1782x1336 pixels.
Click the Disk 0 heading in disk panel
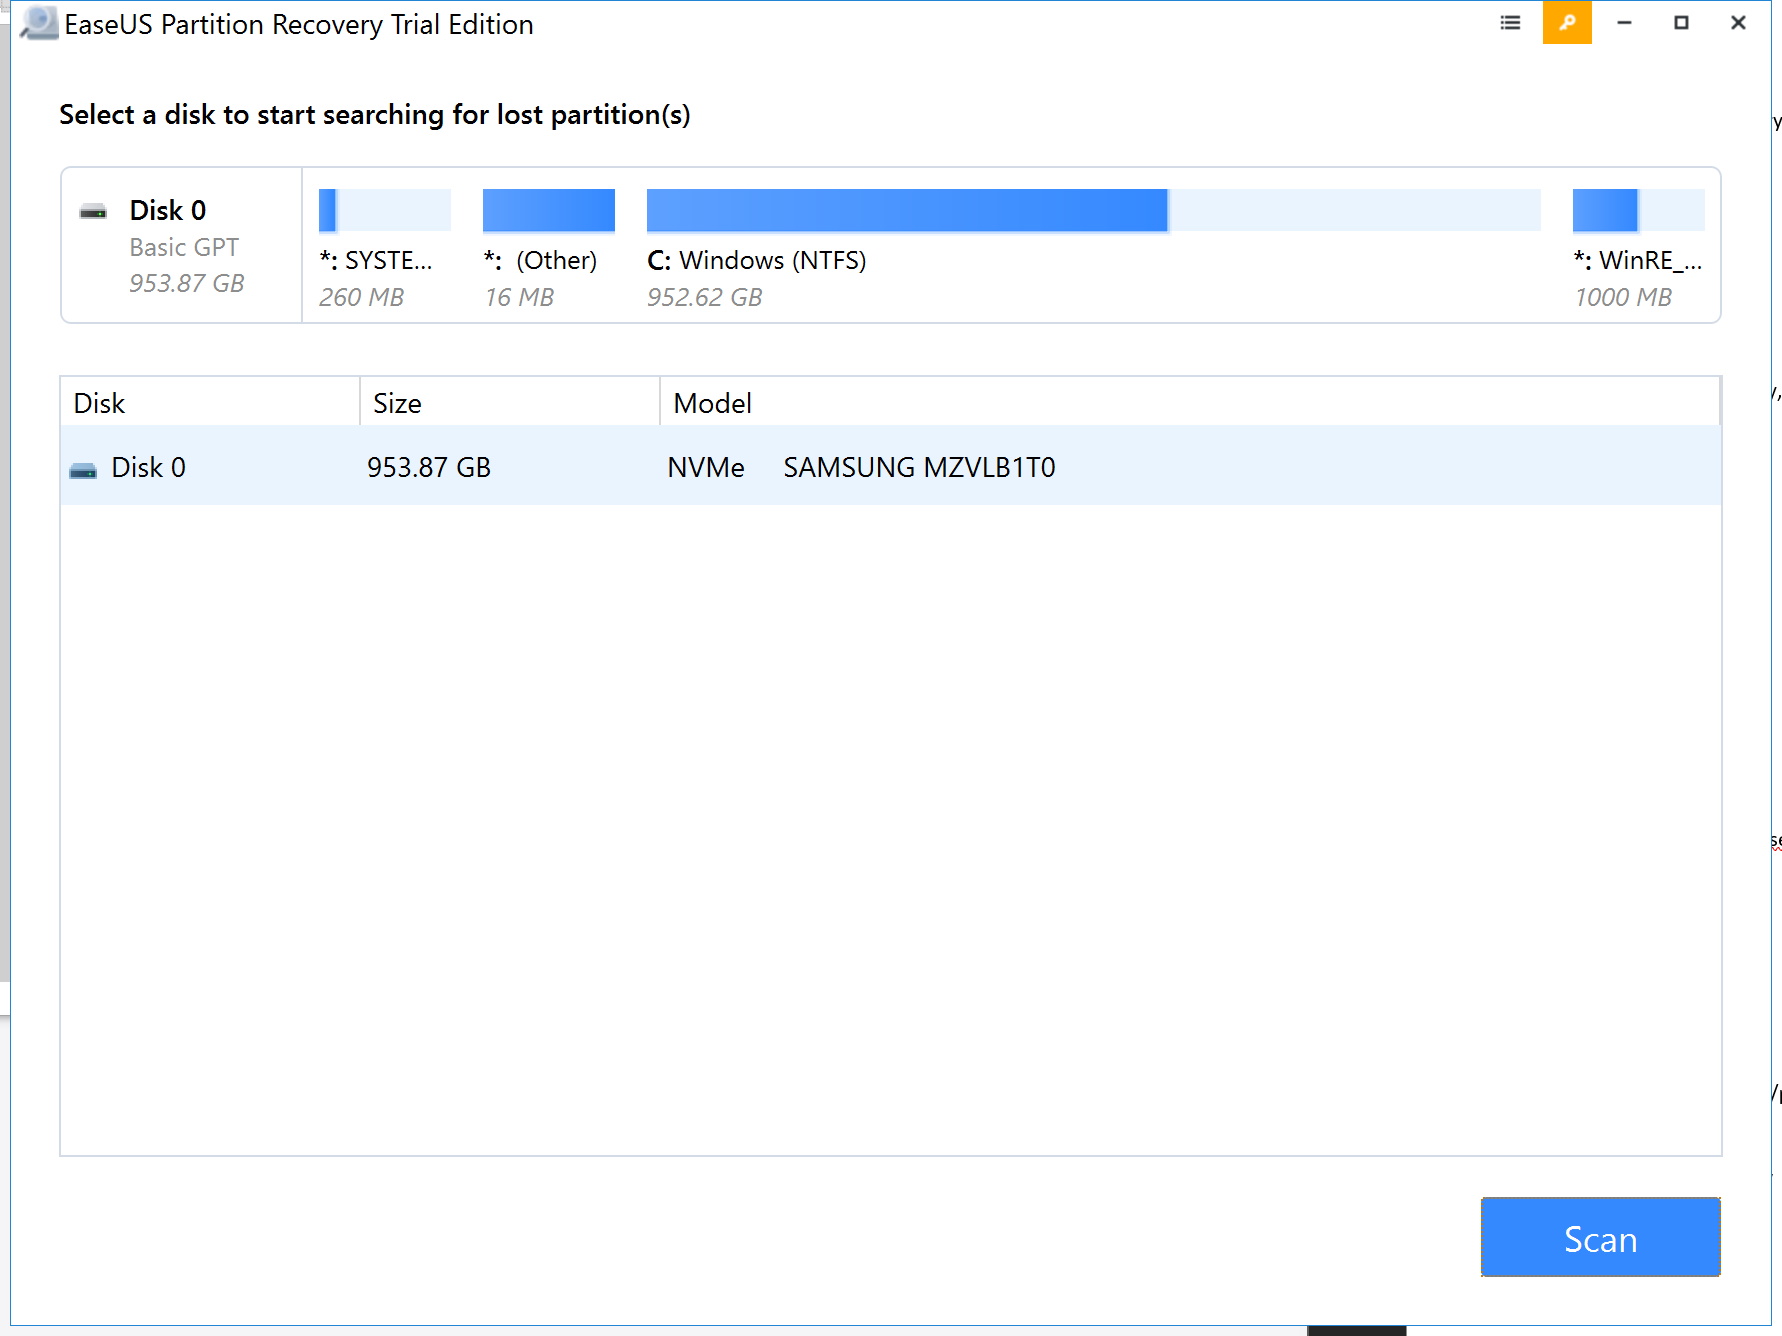click(168, 210)
